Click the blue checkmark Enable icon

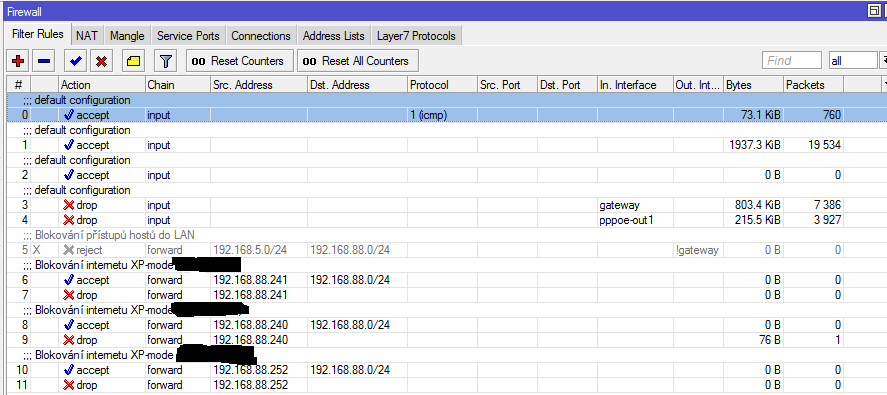[x=75, y=61]
